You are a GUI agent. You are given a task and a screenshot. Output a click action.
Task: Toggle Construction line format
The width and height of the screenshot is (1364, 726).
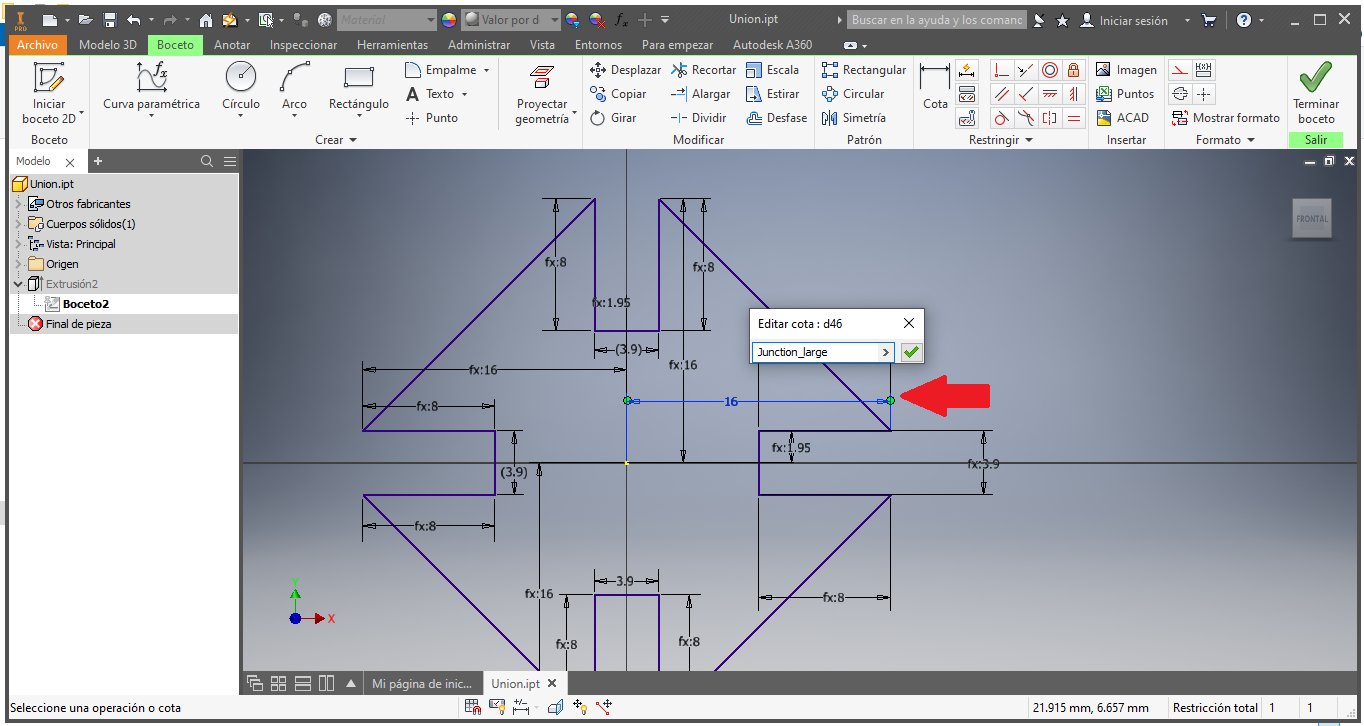[1180, 70]
